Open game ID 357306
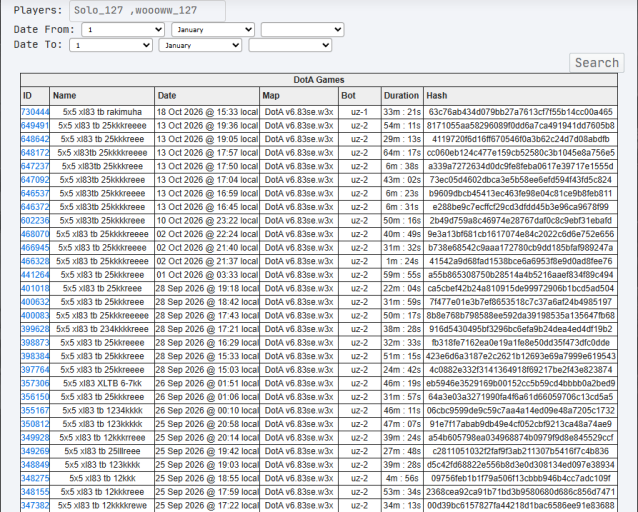This screenshot has width=638, height=512. click(x=35, y=383)
